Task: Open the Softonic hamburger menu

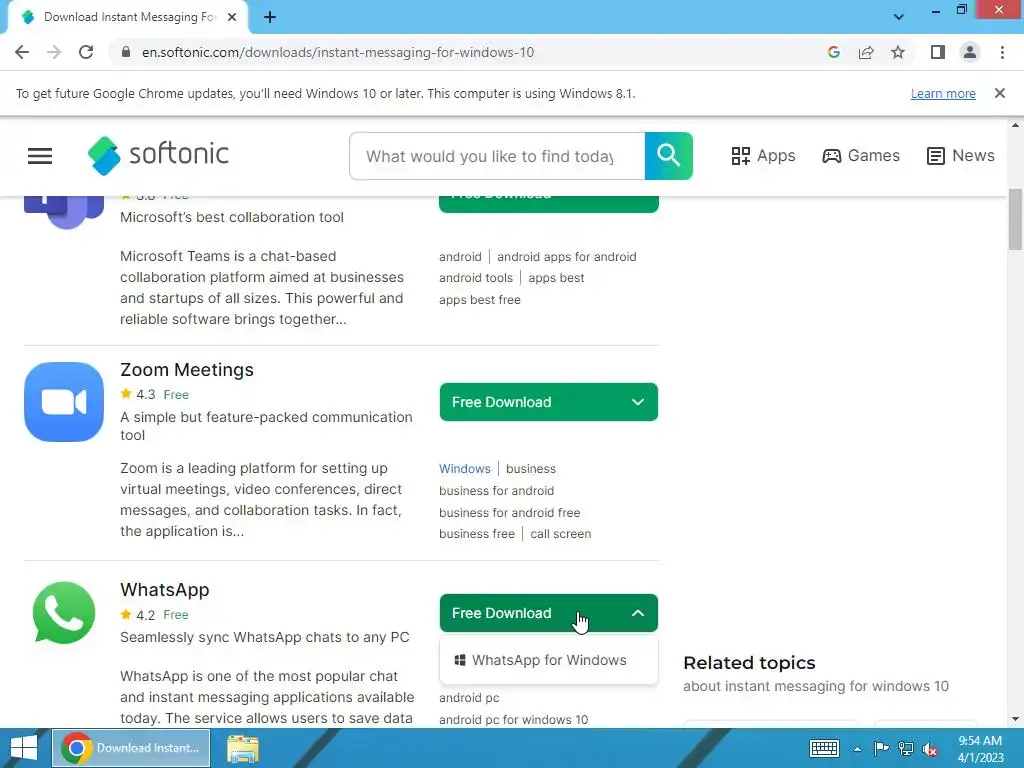Action: [x=40, y=155]
